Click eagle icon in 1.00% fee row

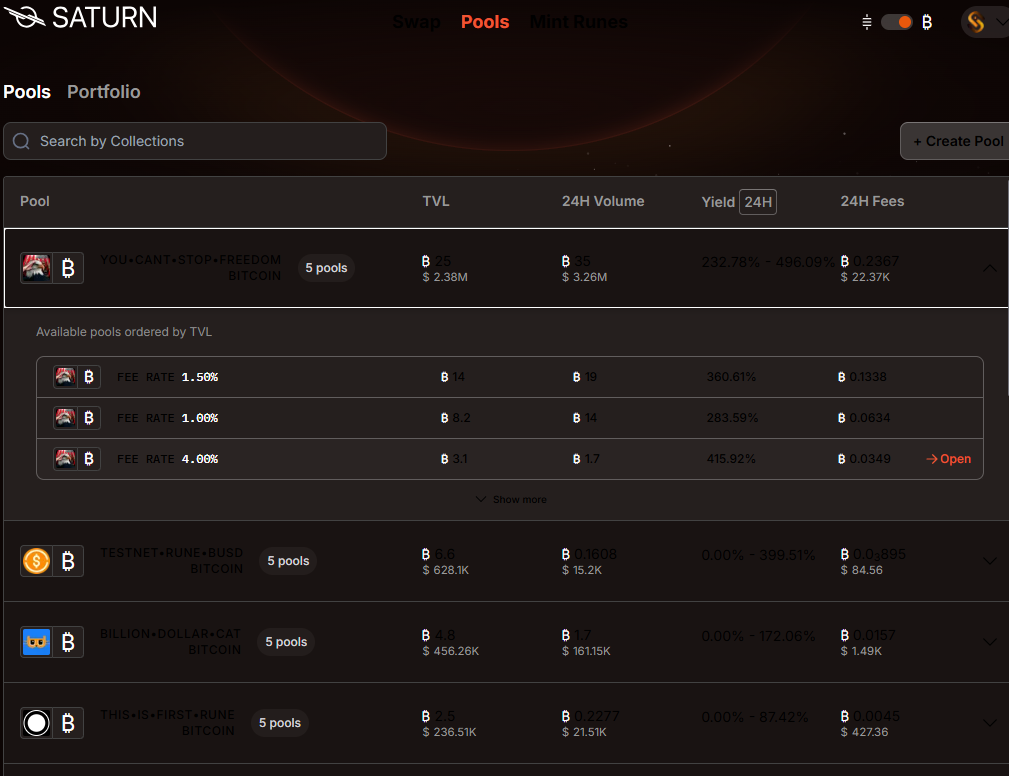point(65,418)
